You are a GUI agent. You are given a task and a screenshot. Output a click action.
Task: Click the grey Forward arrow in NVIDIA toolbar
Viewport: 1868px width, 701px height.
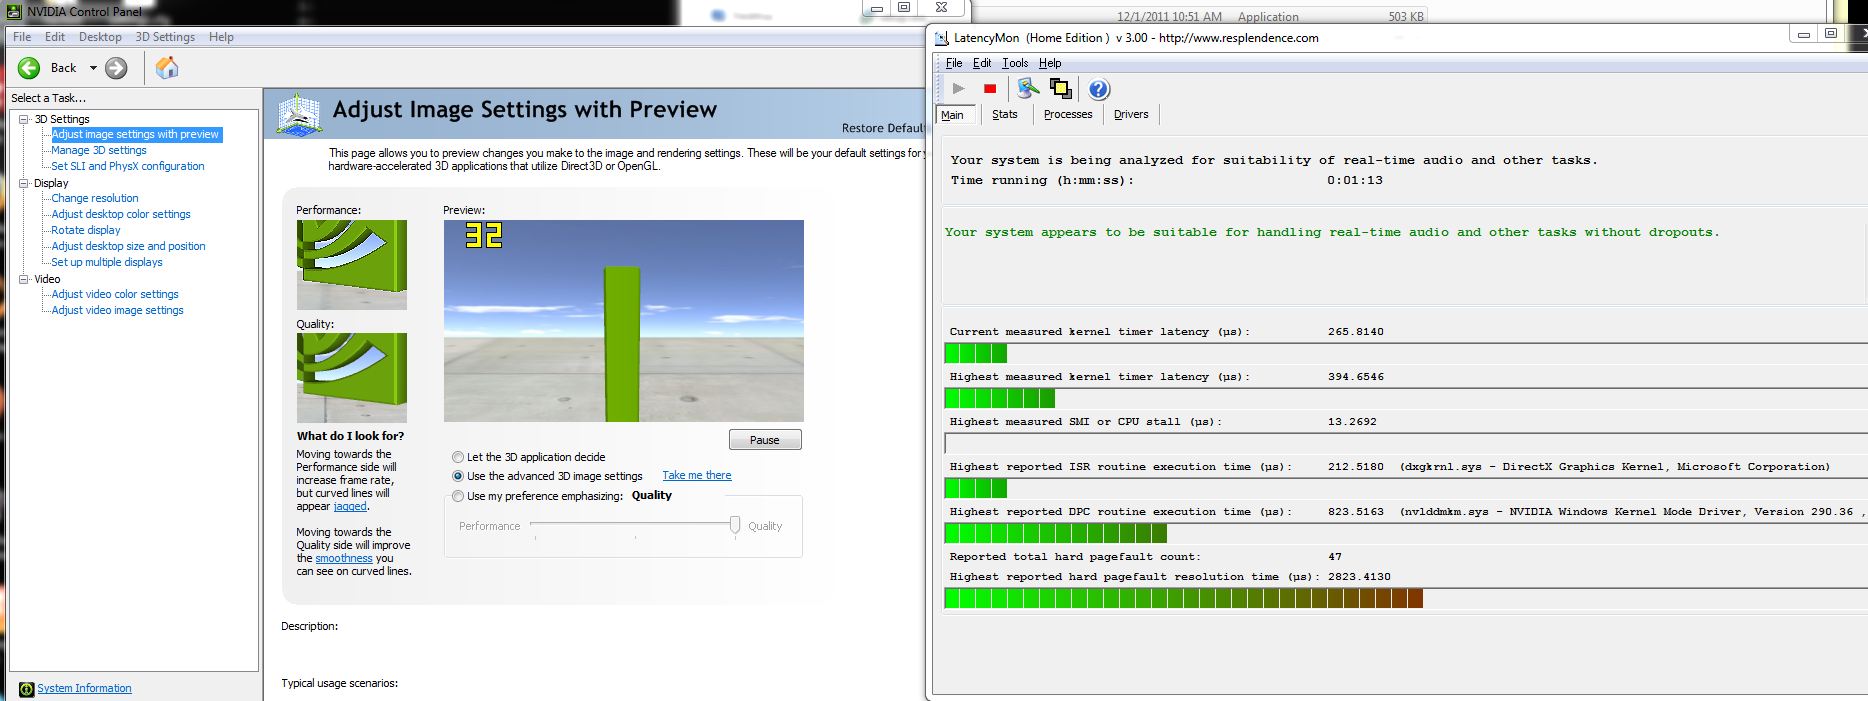pyautogui.click(x=117, y=68)
